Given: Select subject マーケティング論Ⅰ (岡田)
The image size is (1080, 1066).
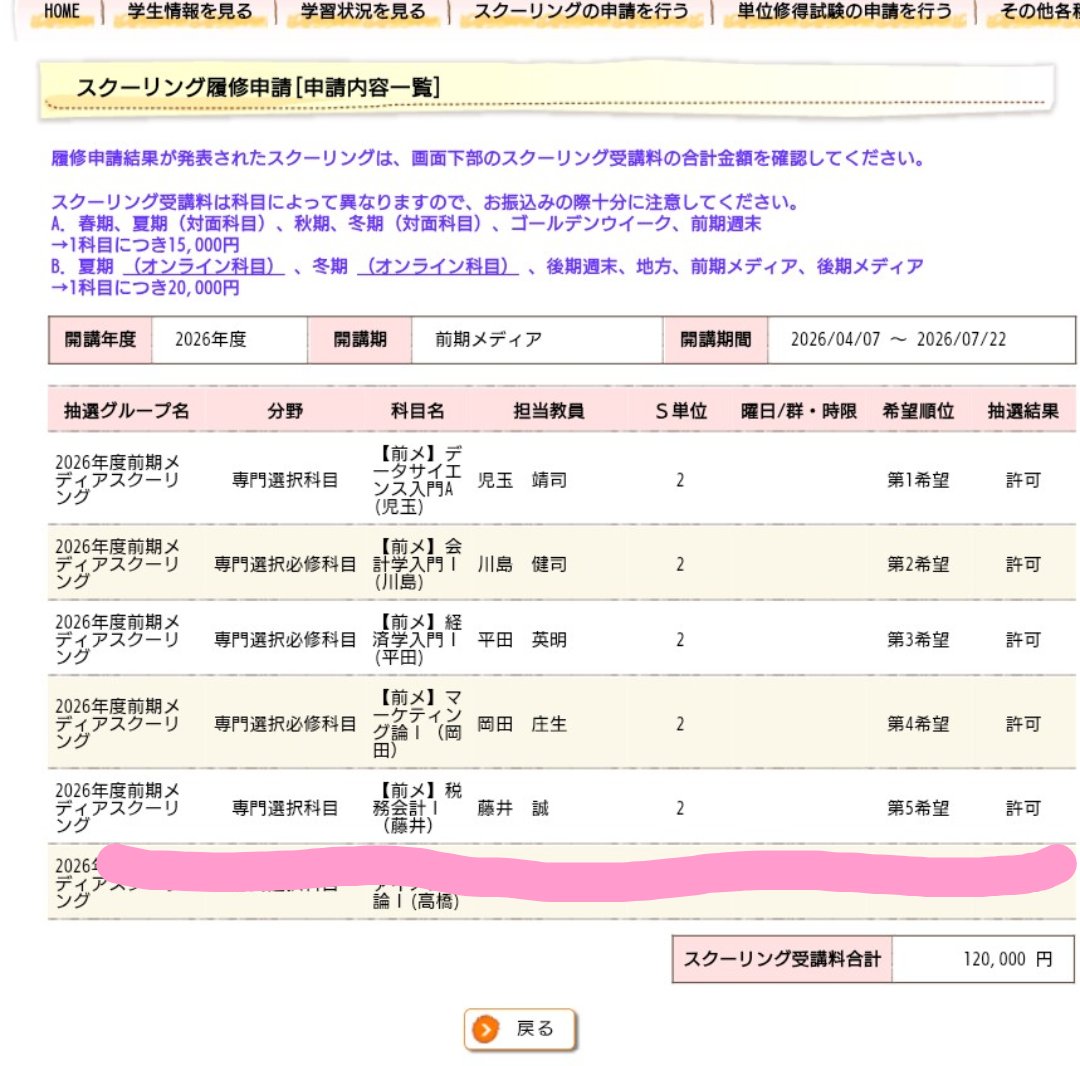Looking at the screenshot, I should (x=417, y=724).
